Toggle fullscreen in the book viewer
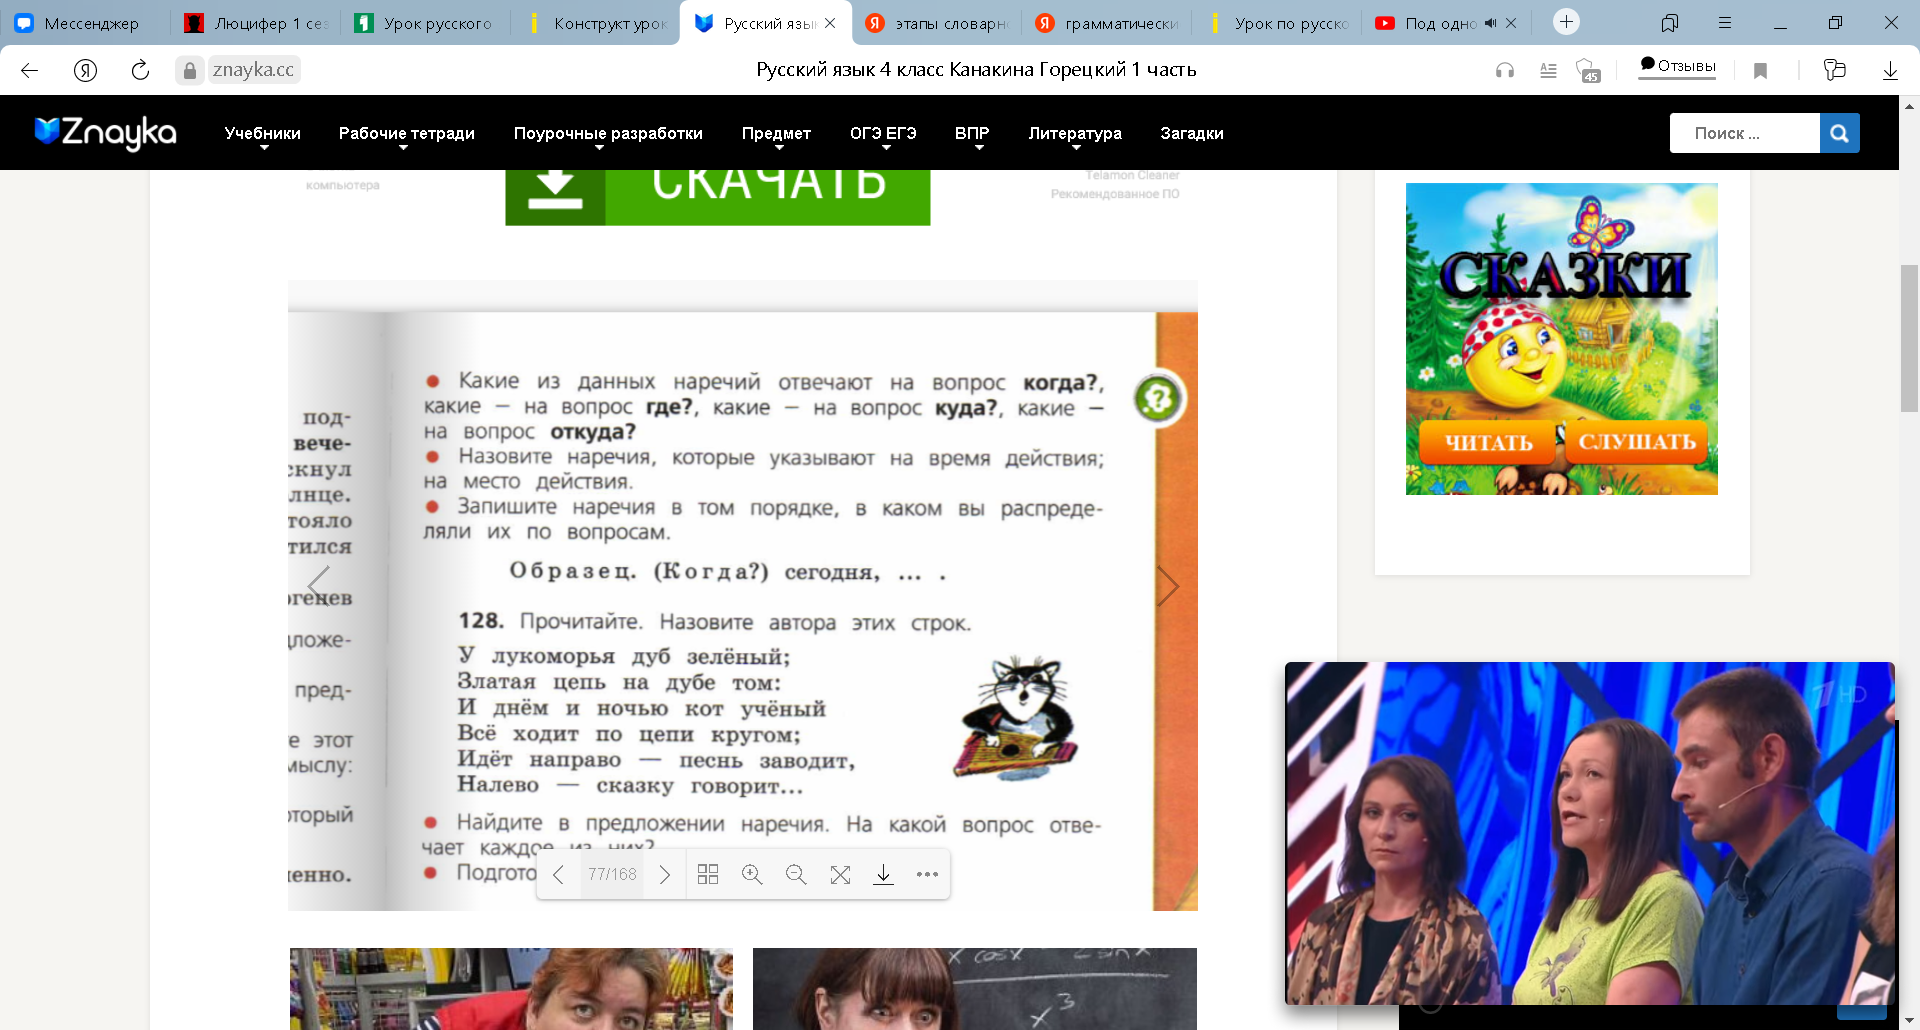Viewport: 1920px width, 1030px height. 840,875
